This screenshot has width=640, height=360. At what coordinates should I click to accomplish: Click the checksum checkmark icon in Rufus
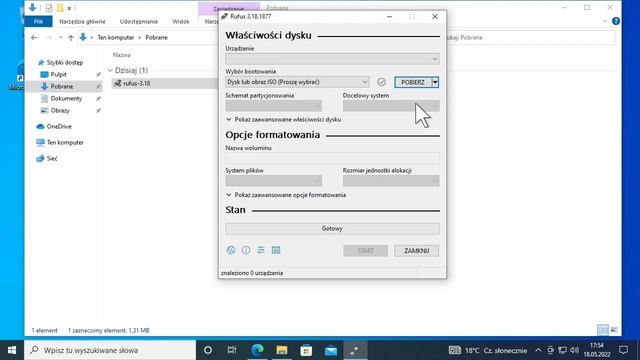[381, 82]
